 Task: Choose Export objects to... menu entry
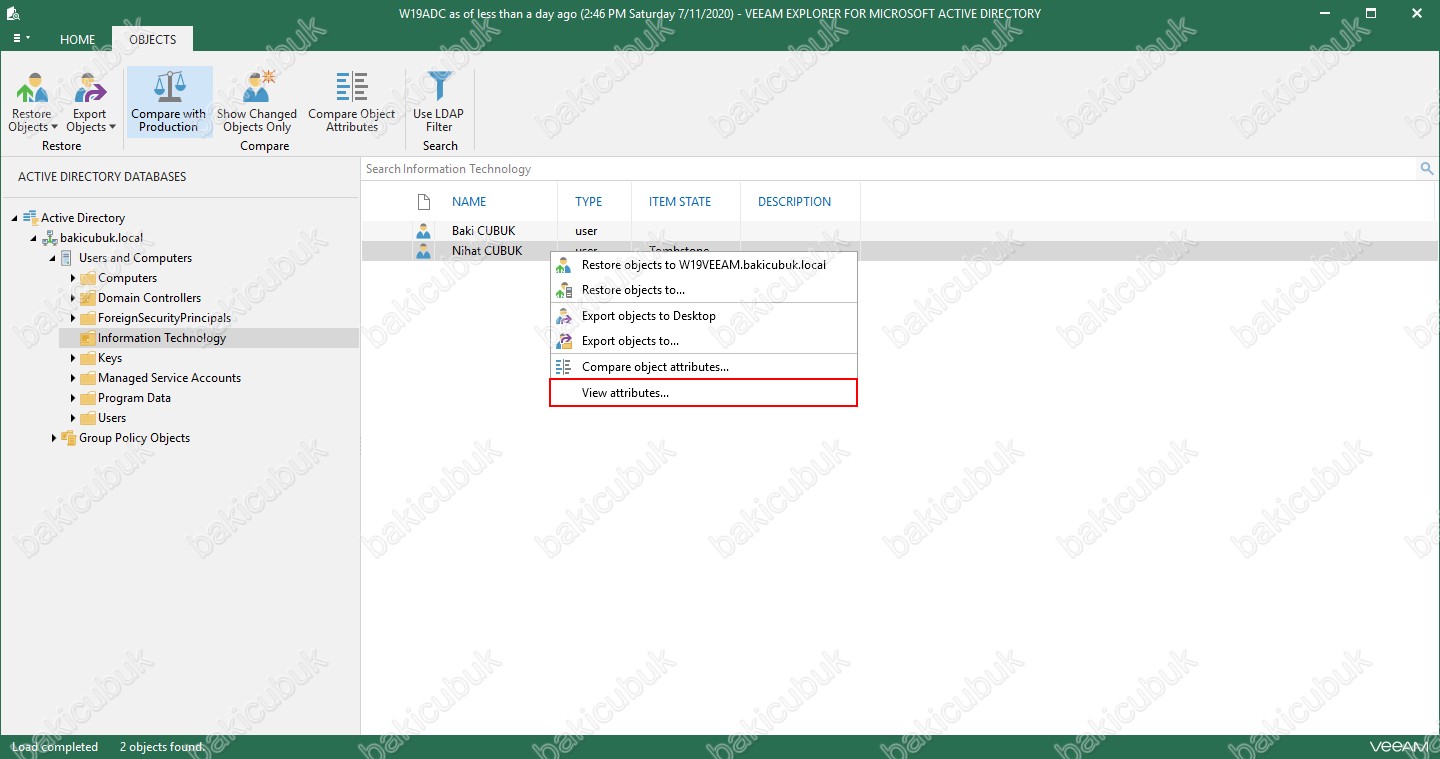point(704,341)
